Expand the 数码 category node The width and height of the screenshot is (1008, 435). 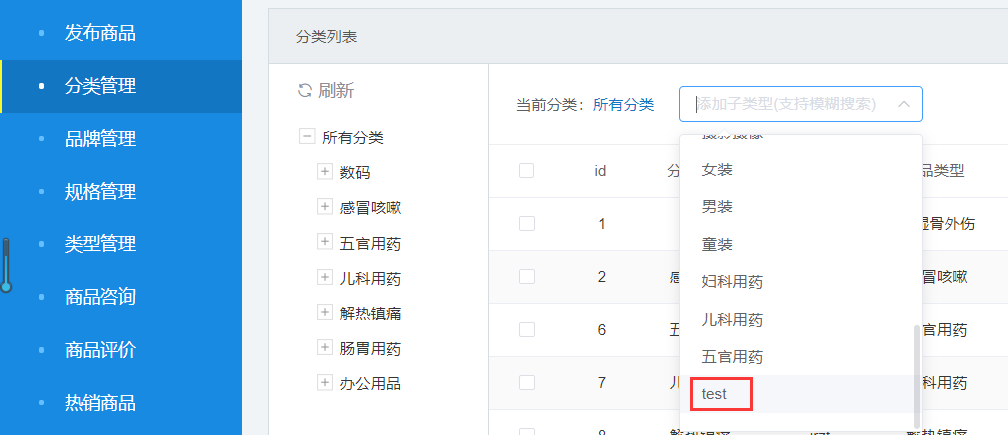324,172
